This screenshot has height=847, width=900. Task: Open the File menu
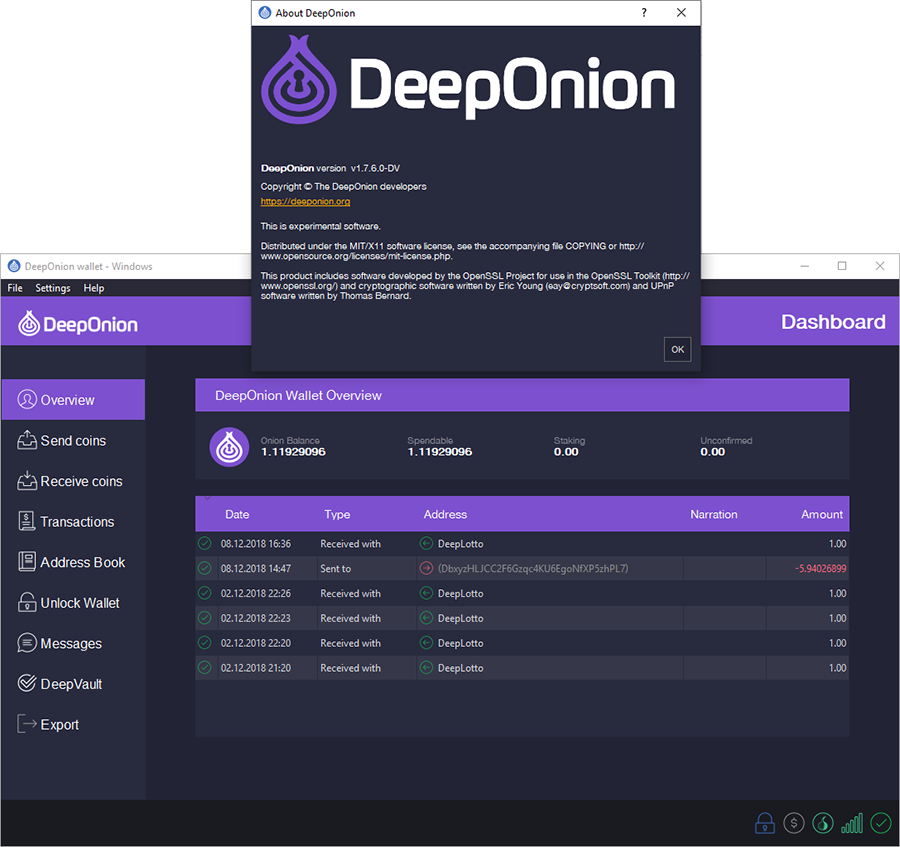pyautogui.click(x=15, y=288)
